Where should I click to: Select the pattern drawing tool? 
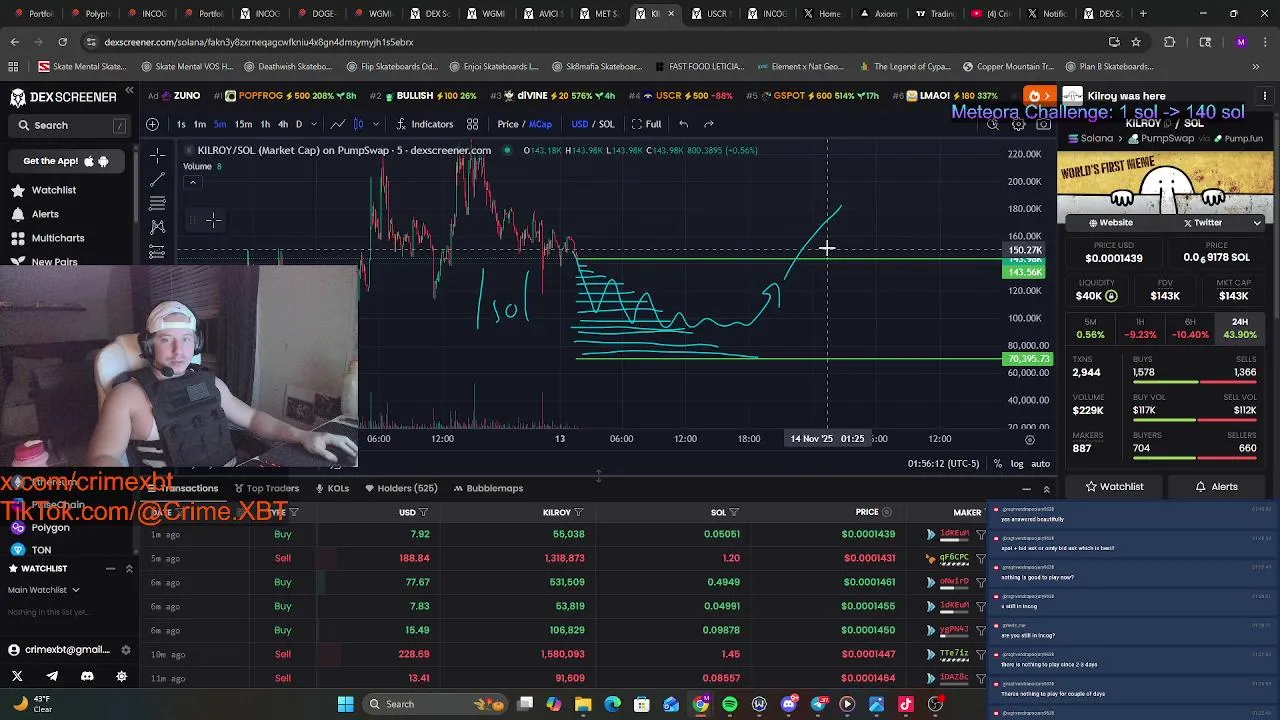pyautogui.click(x=157, y=227)
